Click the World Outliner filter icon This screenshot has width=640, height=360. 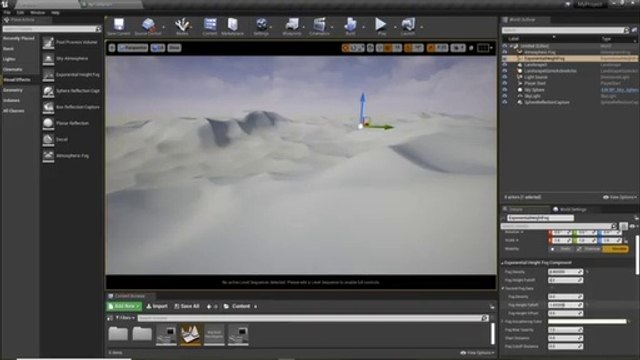[x=634, y=30]
